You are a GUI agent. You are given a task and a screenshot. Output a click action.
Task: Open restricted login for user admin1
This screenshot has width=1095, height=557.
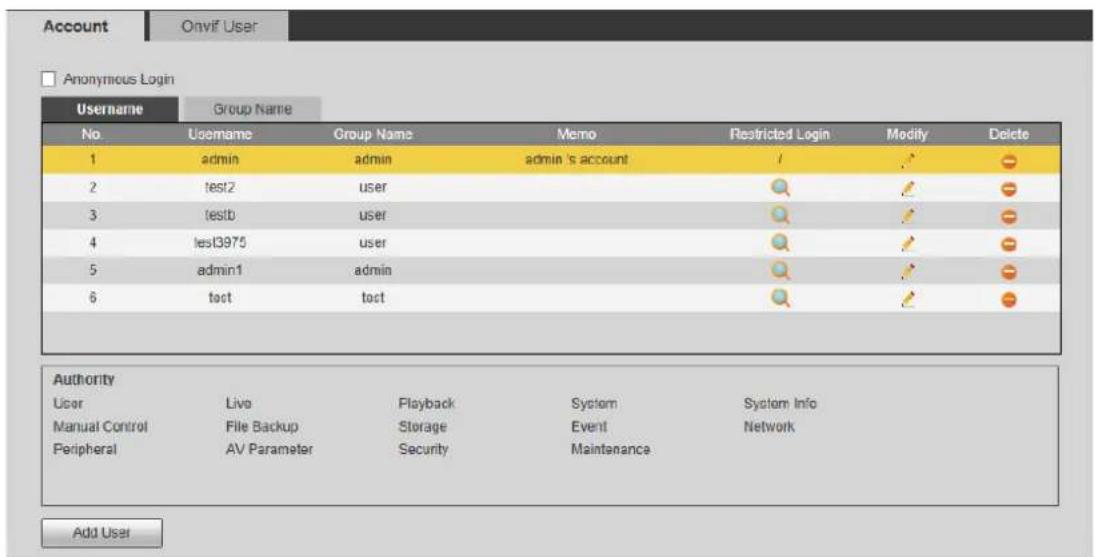780,271
